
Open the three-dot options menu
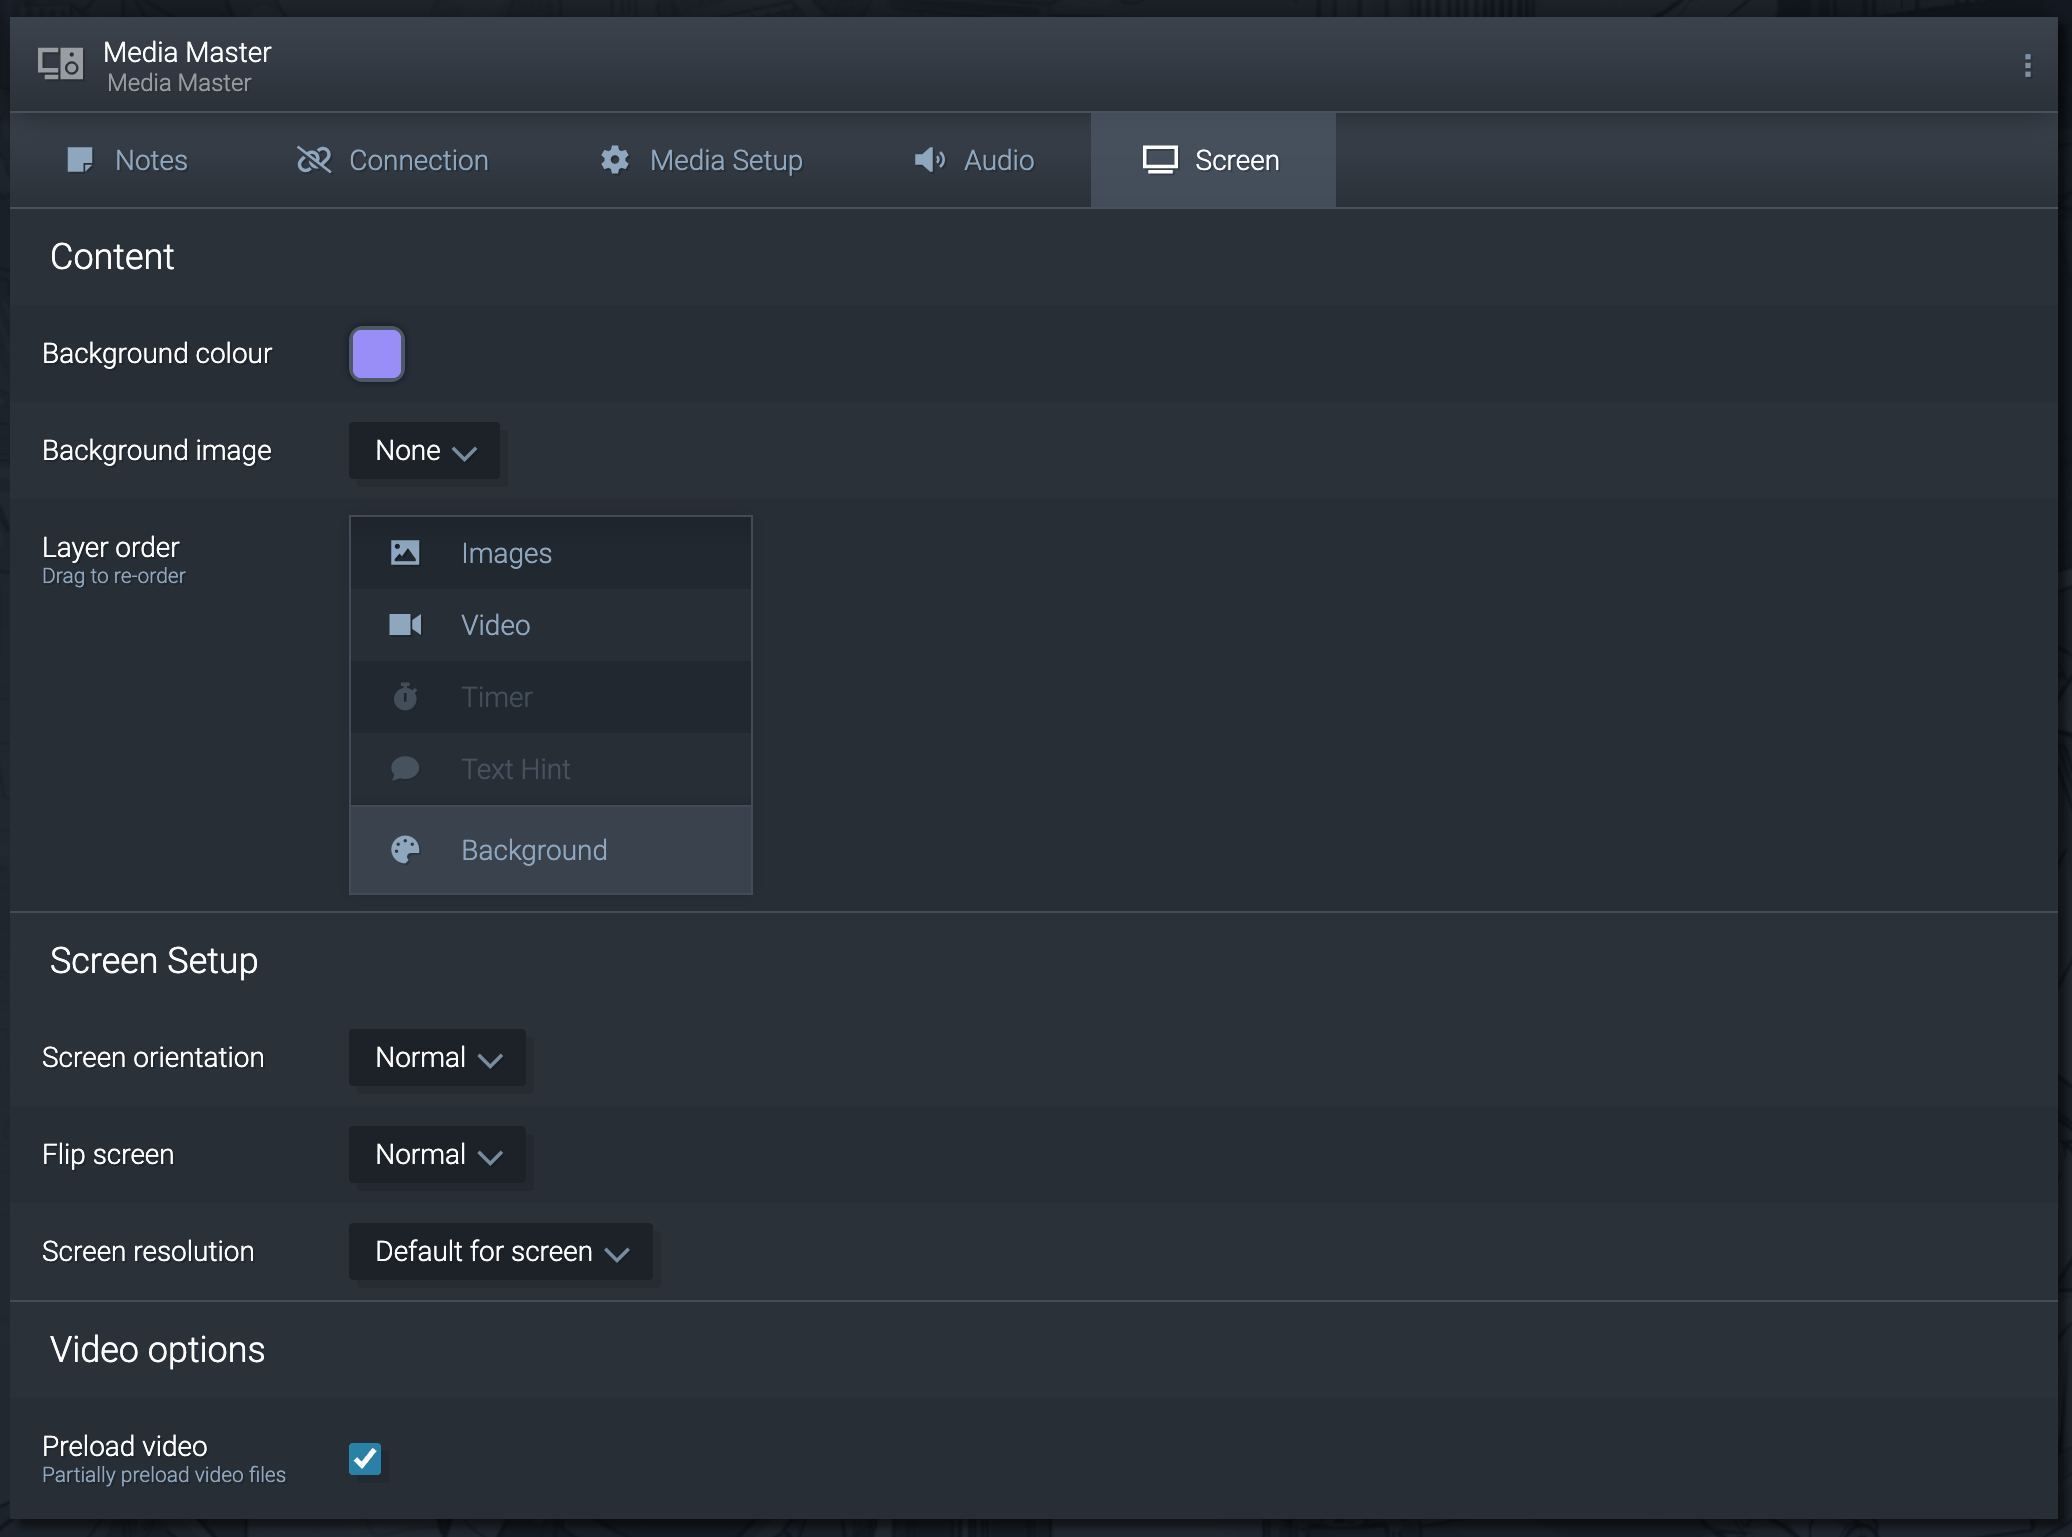point(2027,66)
